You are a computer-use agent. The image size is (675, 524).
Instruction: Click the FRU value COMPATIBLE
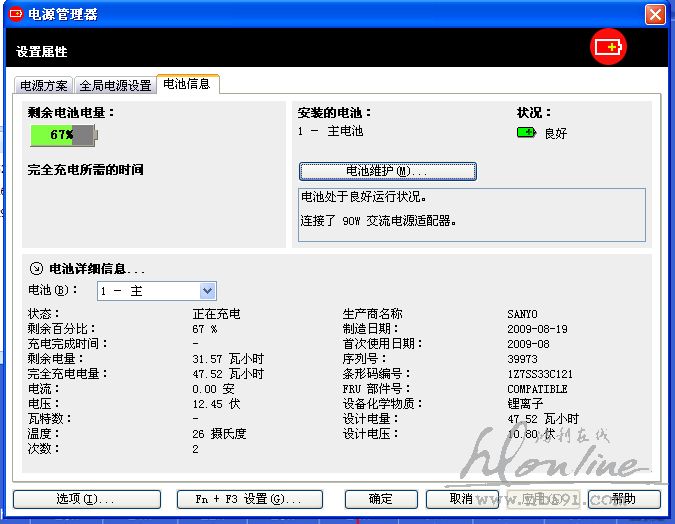(x=537, y=389)
